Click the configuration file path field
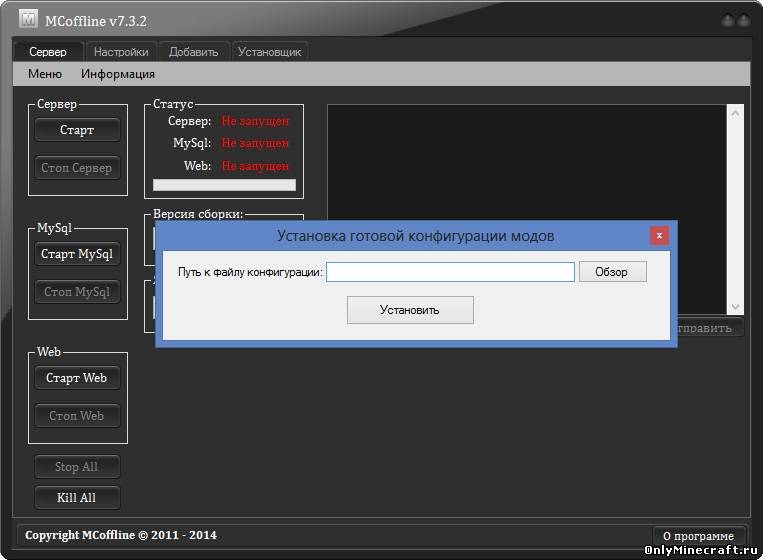This screenshot has height=560, width=763. point(450,272)
